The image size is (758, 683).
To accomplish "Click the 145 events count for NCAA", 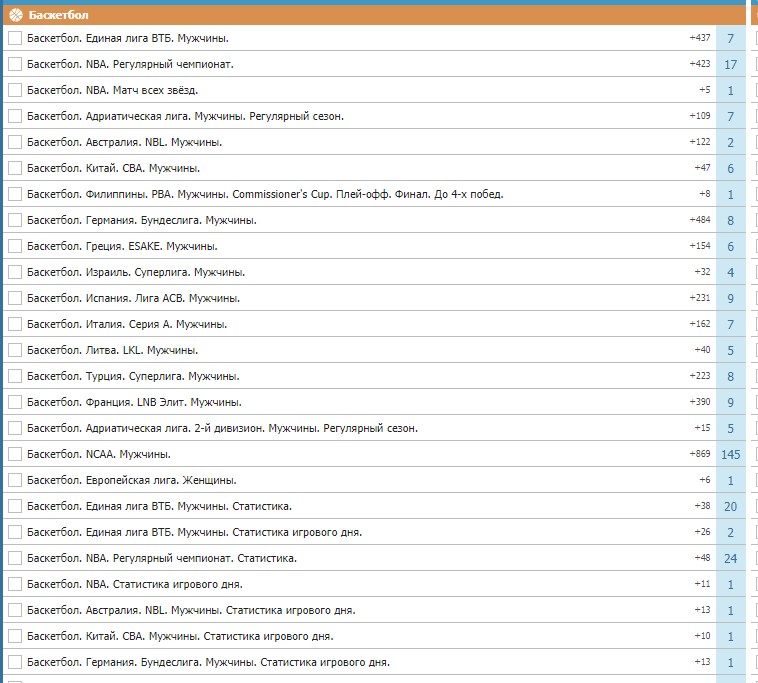I will pyautogui.click(x=730, y=454).
